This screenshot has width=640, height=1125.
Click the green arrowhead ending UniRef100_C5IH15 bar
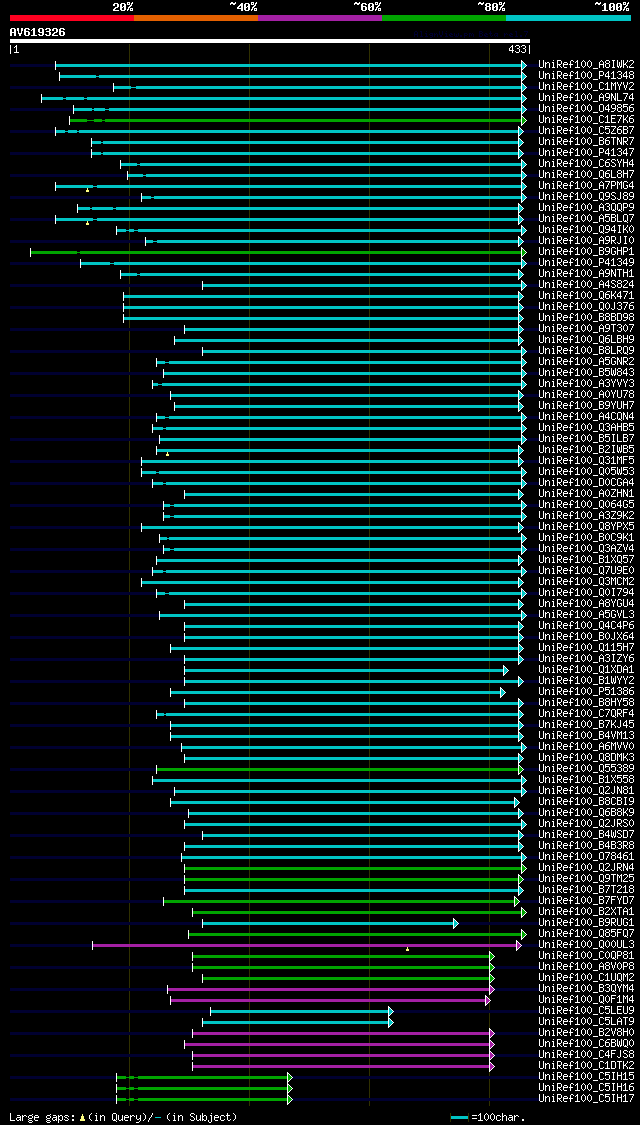point(290,1078)
